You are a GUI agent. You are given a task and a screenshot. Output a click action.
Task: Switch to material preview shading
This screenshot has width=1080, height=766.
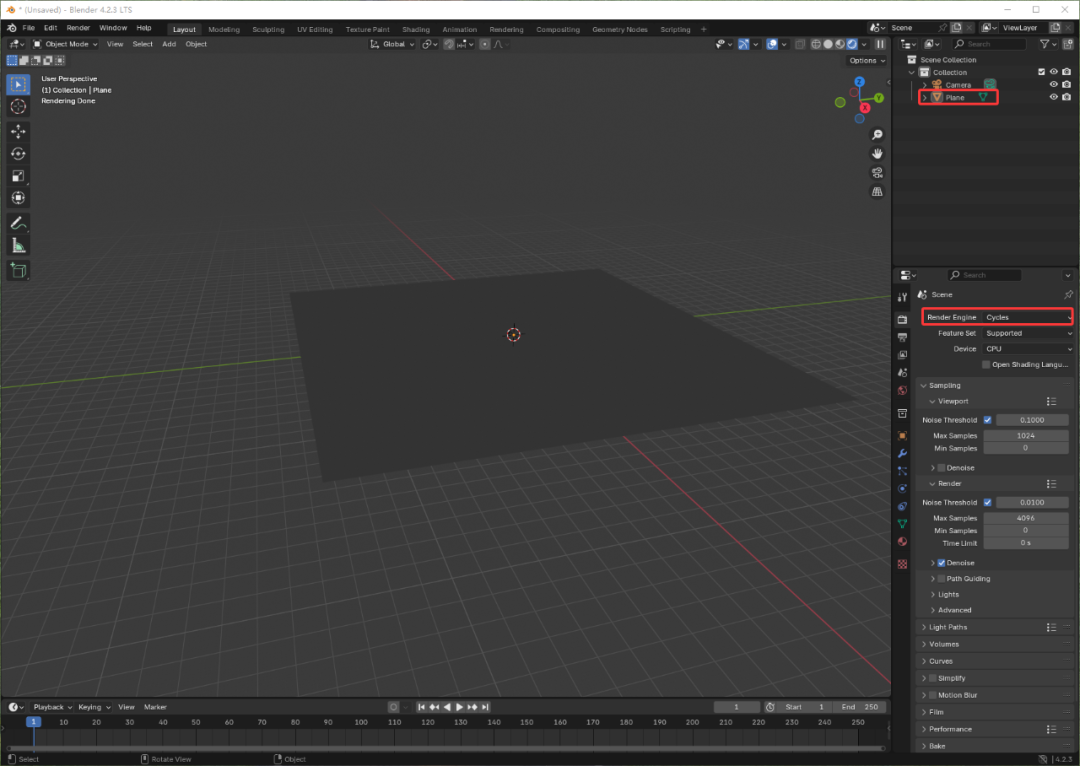coord(840,44)
